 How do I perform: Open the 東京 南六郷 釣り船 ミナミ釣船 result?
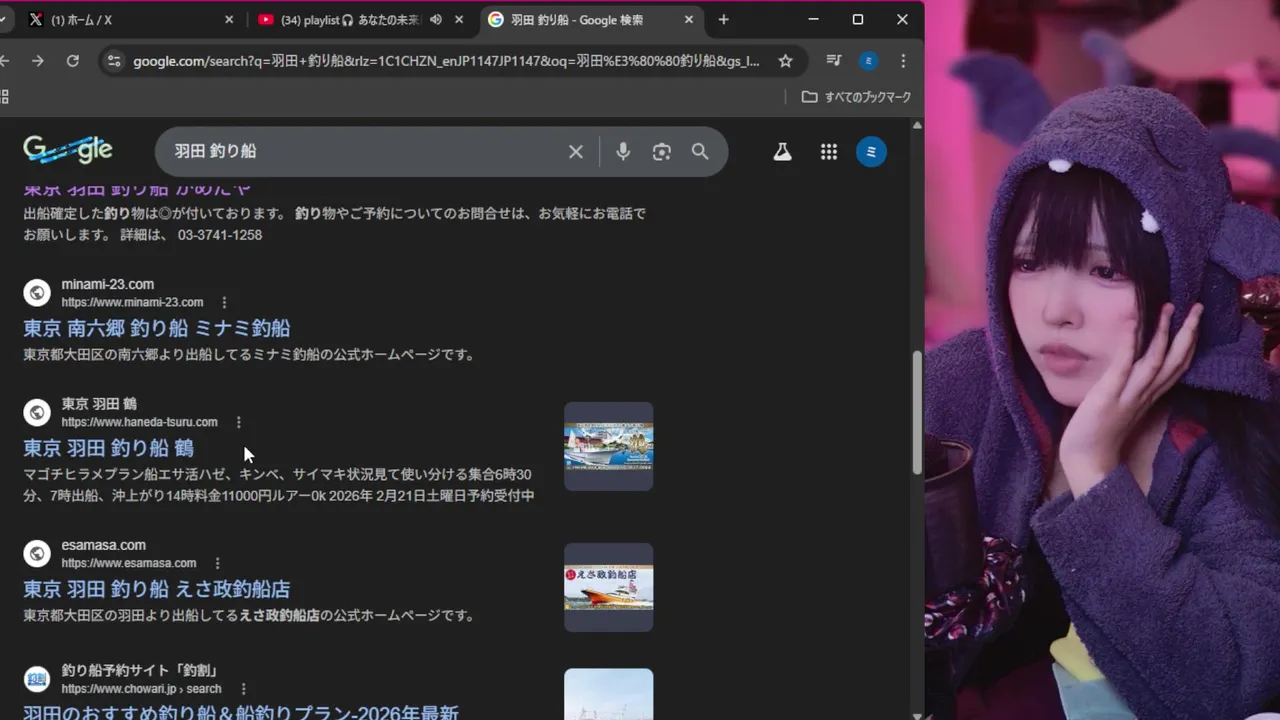pos(157,328)
